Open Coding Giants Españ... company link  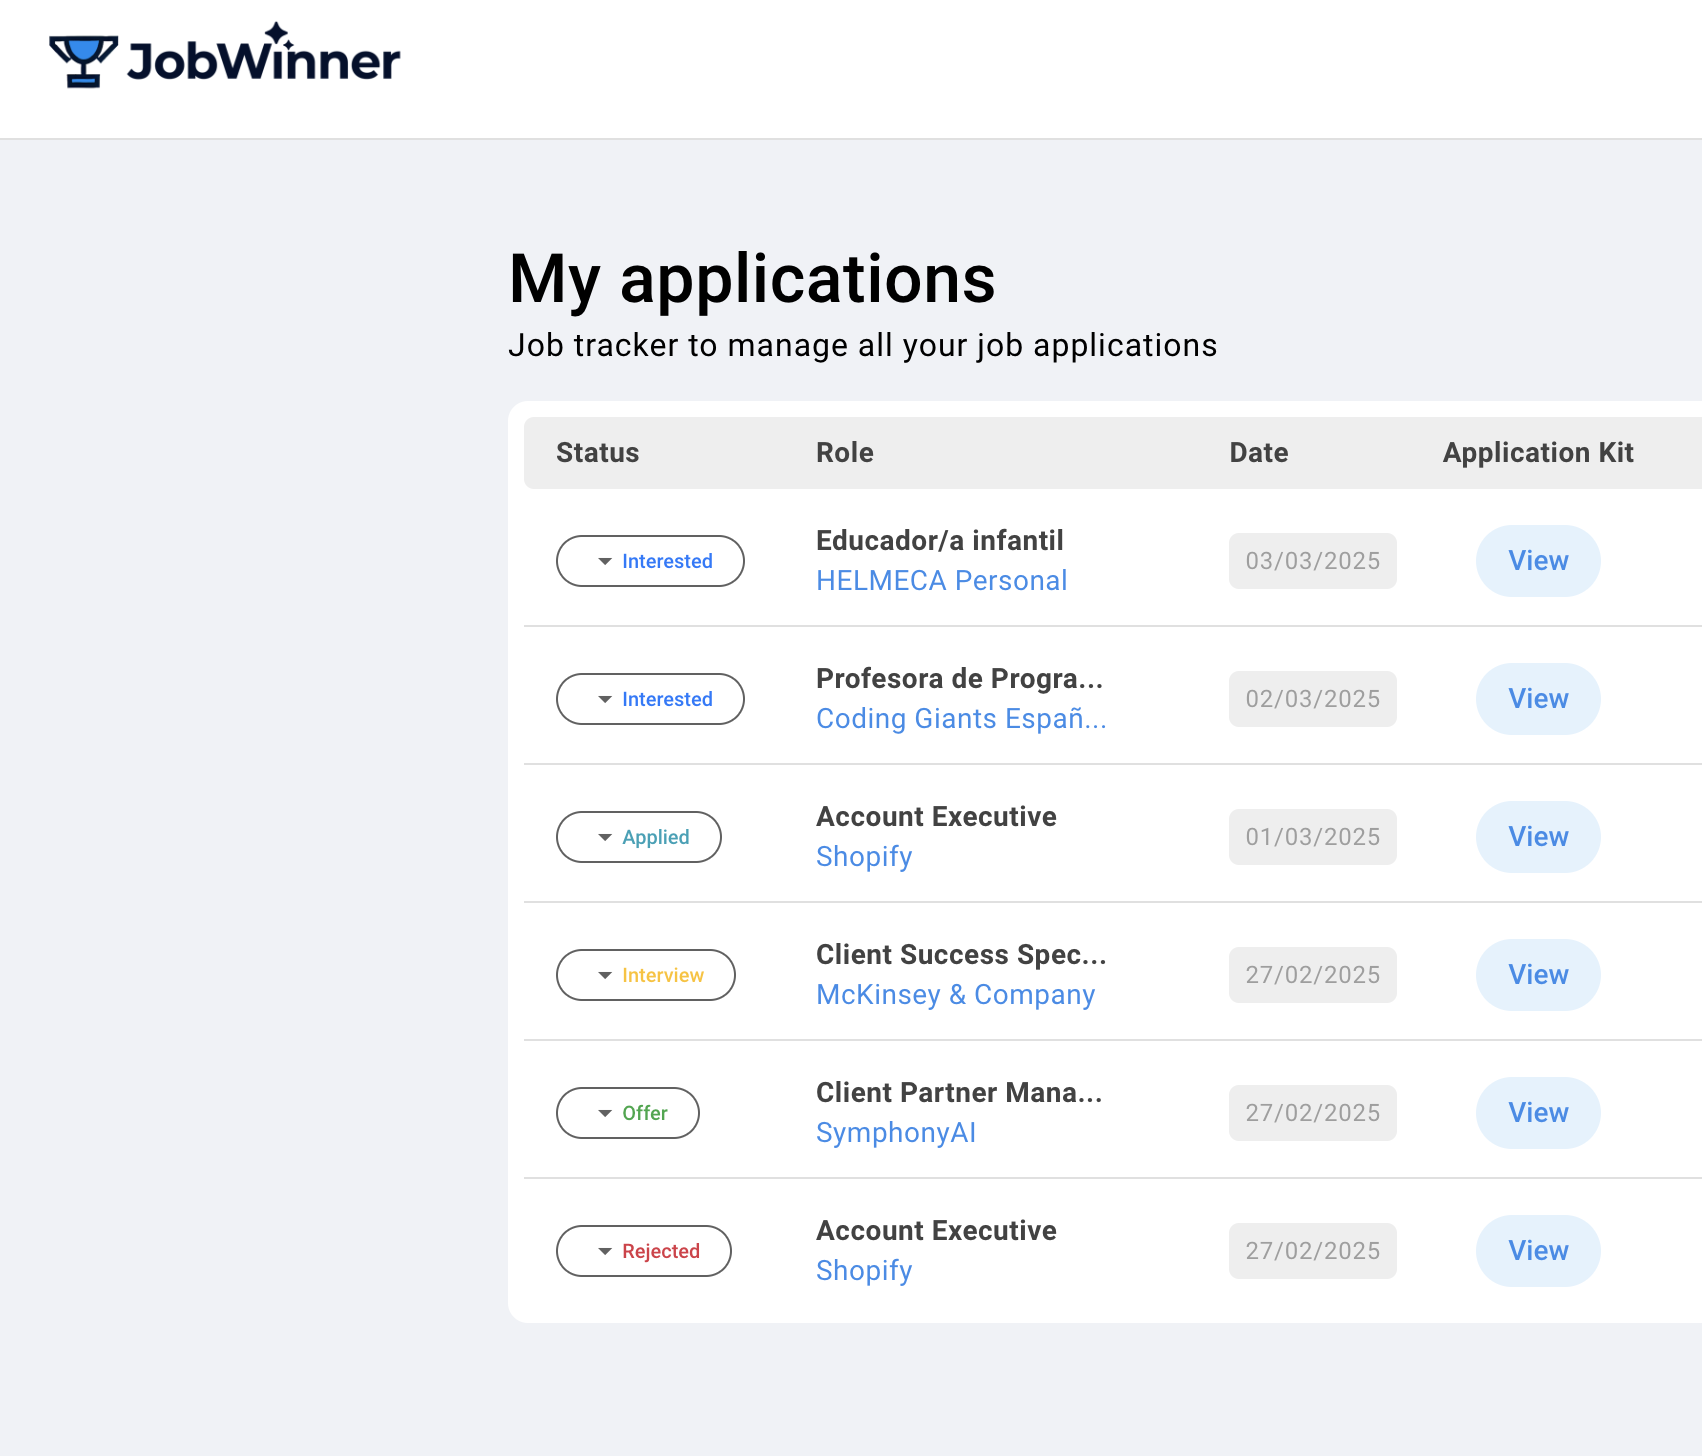pos(961,719)
